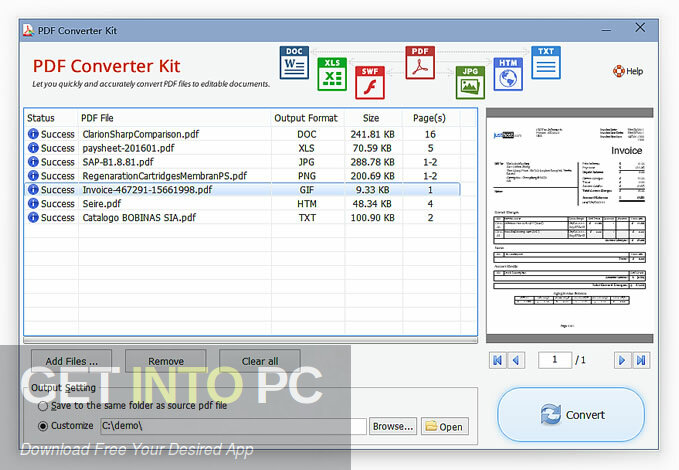Jump to last preview page

point(641,360)
